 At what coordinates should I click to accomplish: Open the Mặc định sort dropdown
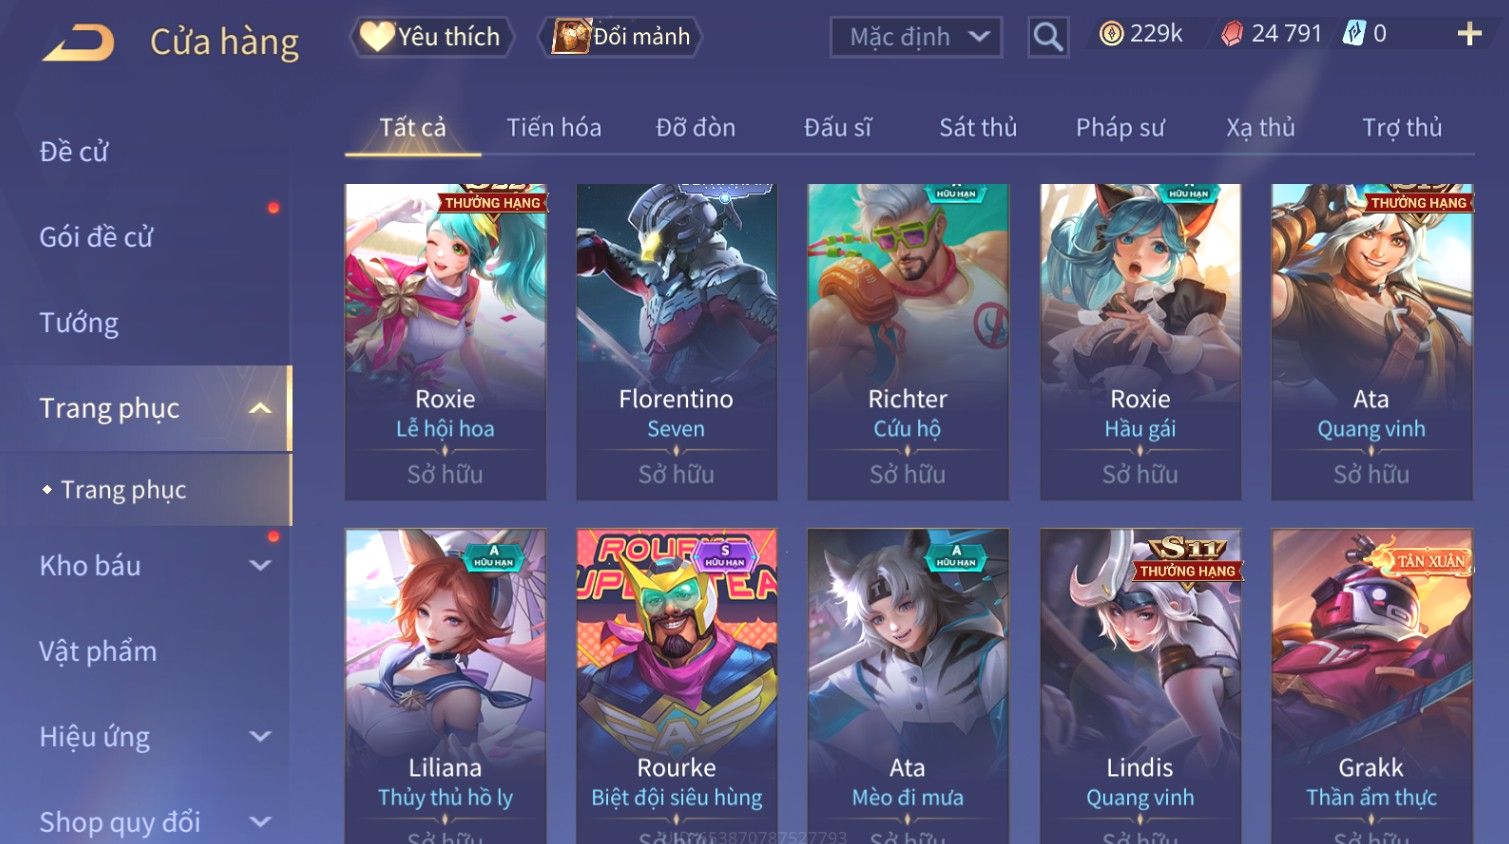(x=916, y=37)
